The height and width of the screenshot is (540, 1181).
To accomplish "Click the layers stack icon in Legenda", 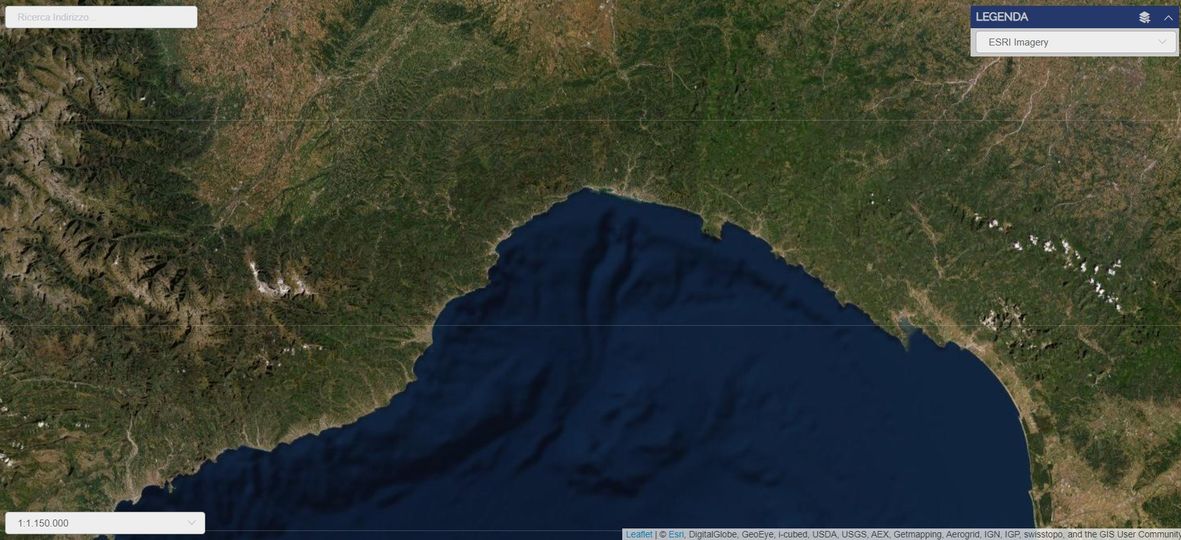I will pos(1144,17).
